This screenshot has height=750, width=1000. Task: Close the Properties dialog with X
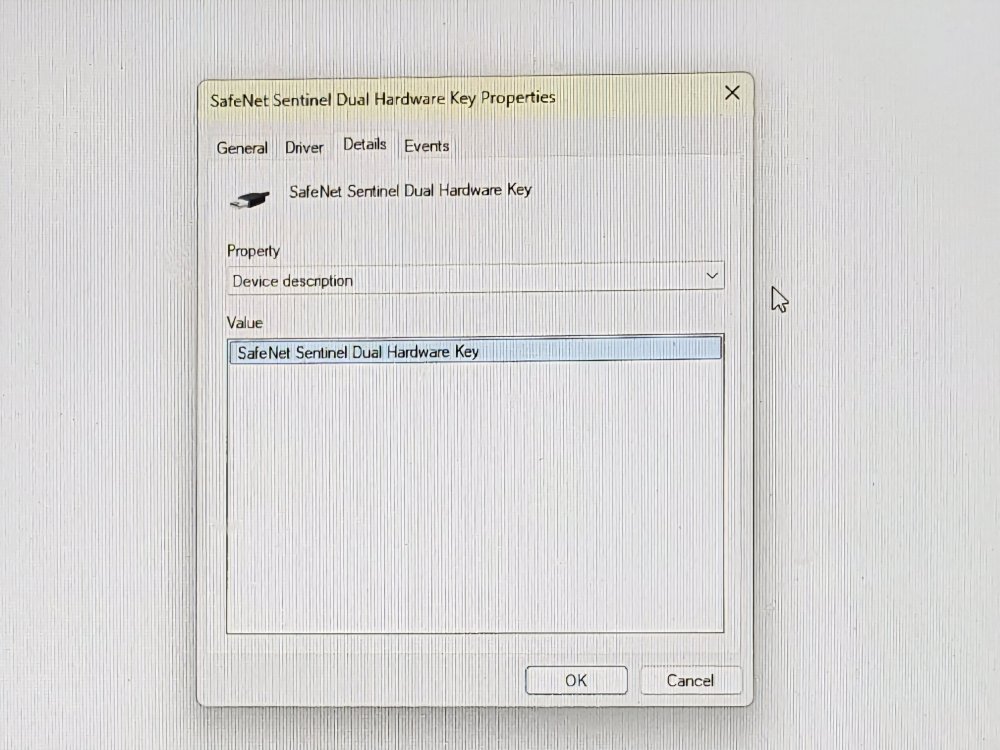[x=732, y=93]
